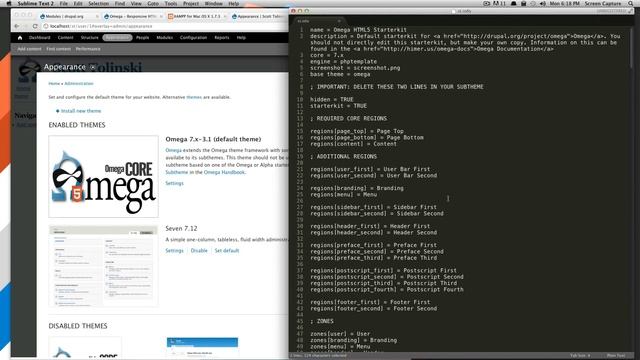
Task: Open the File menu
Action: [64, 3]
